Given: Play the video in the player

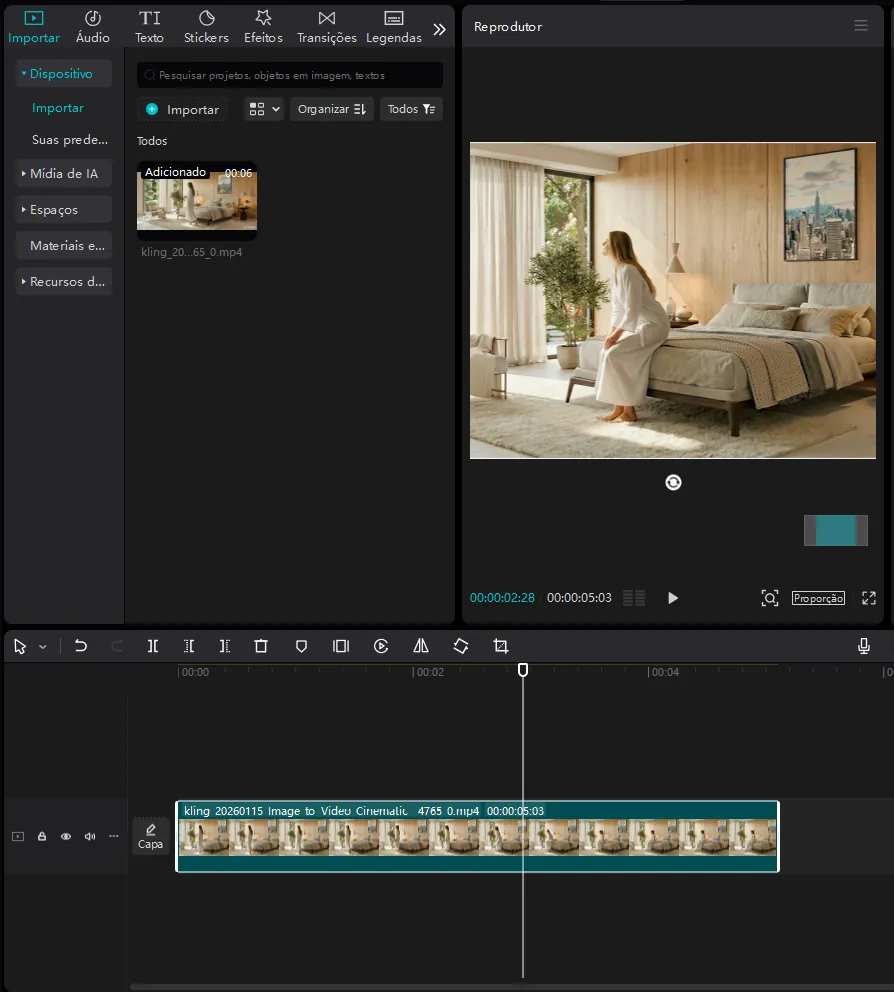Looking at the screenshot, I should pyautogui.click(x=673, y=598).
